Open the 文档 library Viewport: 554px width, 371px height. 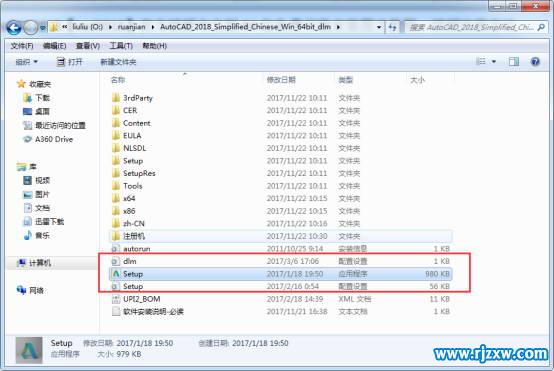click(36, 208)
